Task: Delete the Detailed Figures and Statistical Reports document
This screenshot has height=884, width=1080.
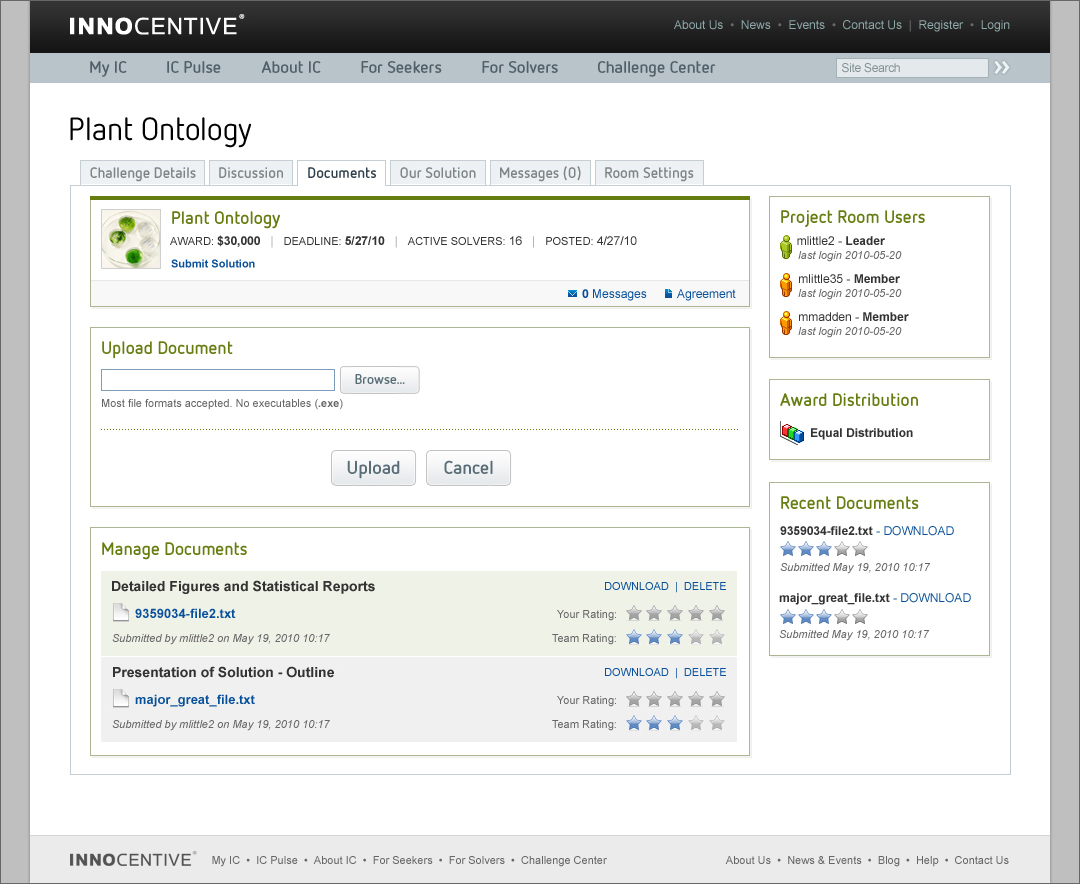Action: click(x=705, y=586)
